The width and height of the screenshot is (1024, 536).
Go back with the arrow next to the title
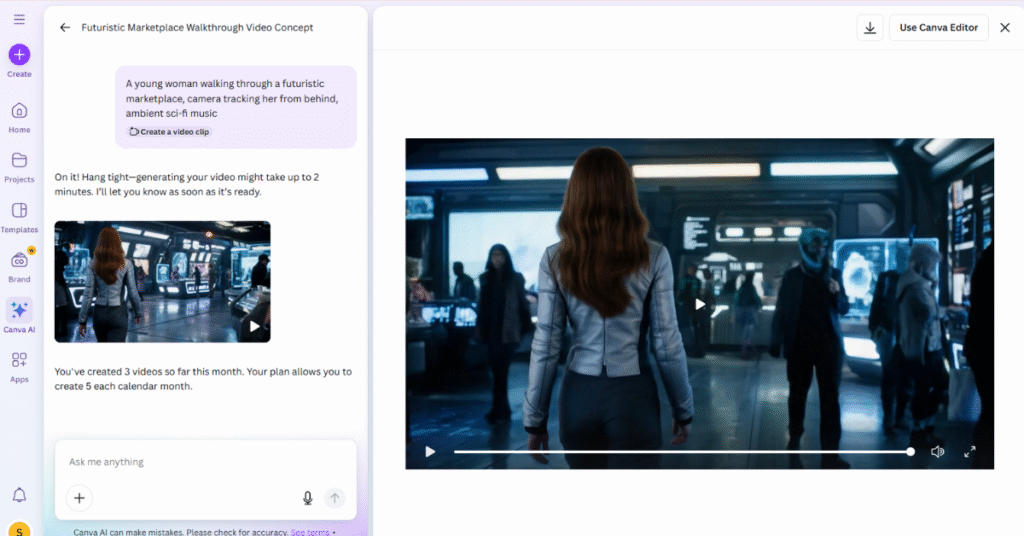click(x=65, y=27)
